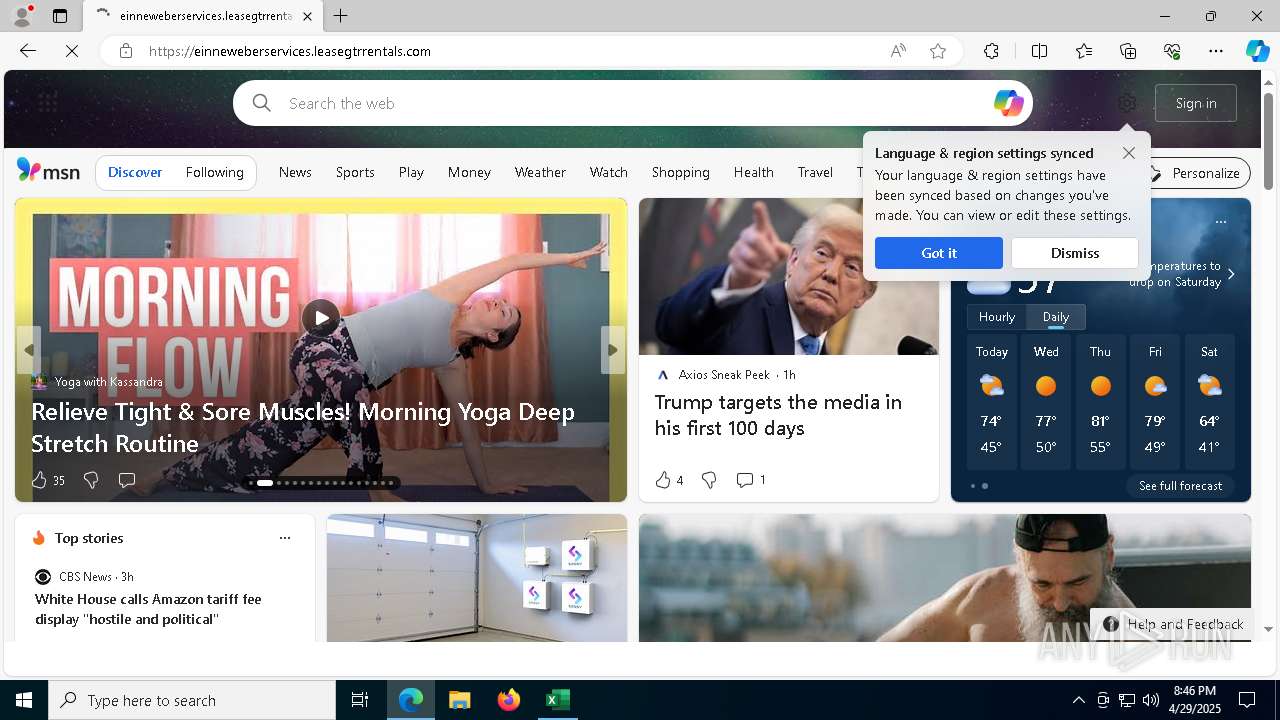The width and height of the screenshot is (1280, 720).
Task: Click the Got it button
Action: (x=938, y=253)
